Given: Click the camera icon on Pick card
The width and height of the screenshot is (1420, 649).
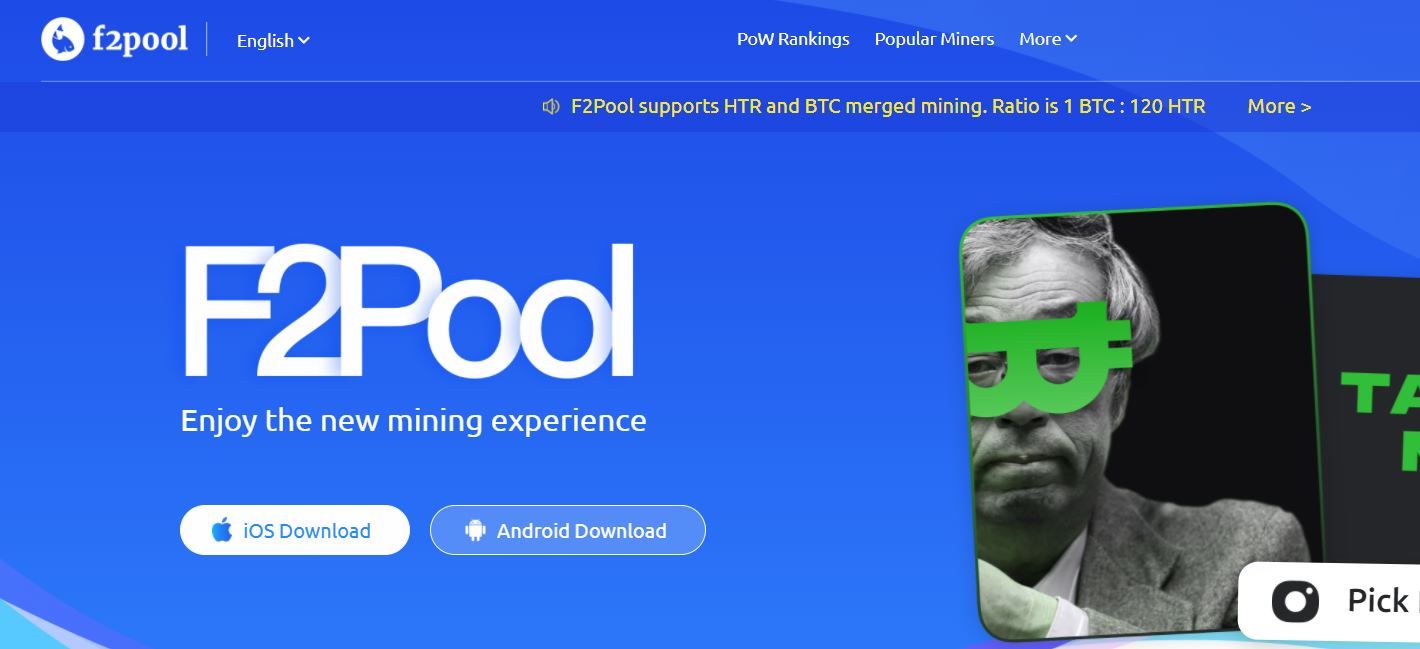Looking at the screenshot, I should click(x=1295, y=601).
